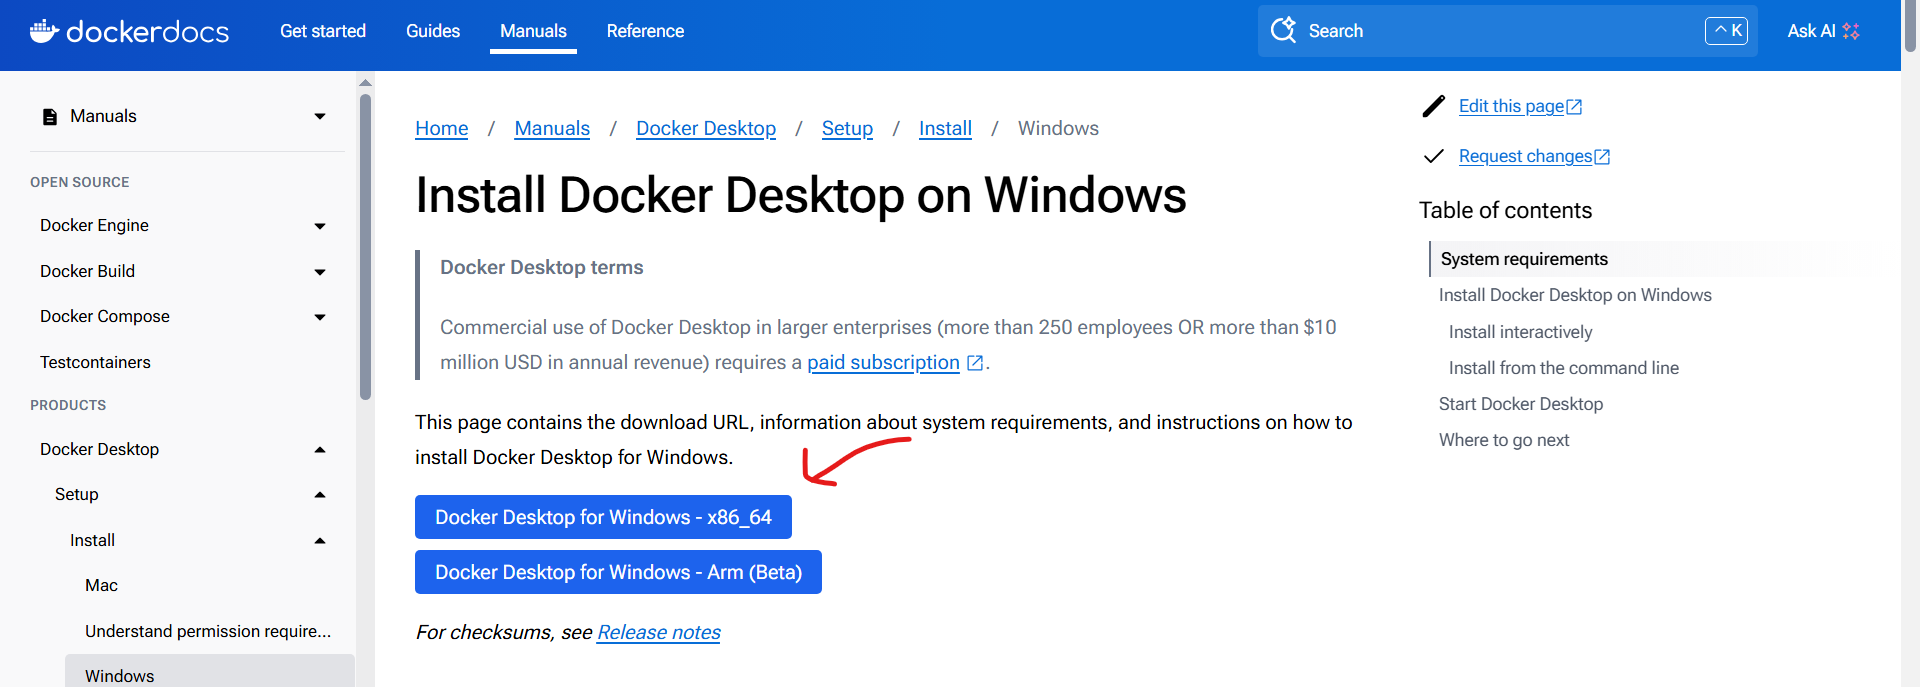Open Testcontainers in the sidebar
The image size is (1920, 687).
(95, 362)
